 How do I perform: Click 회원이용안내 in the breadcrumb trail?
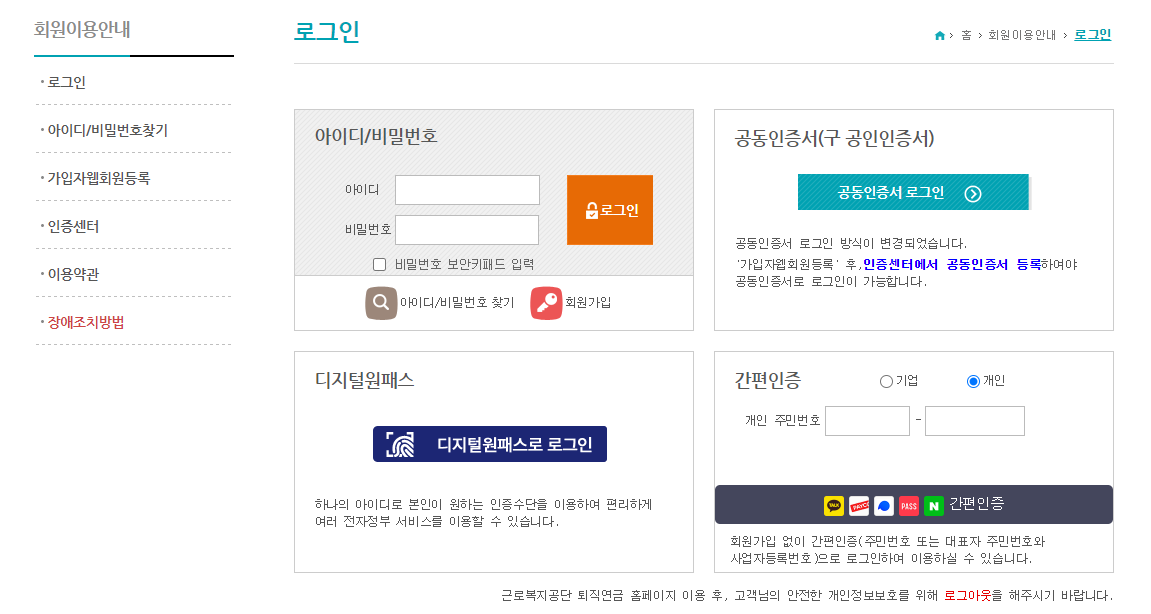pos(1022,33)
